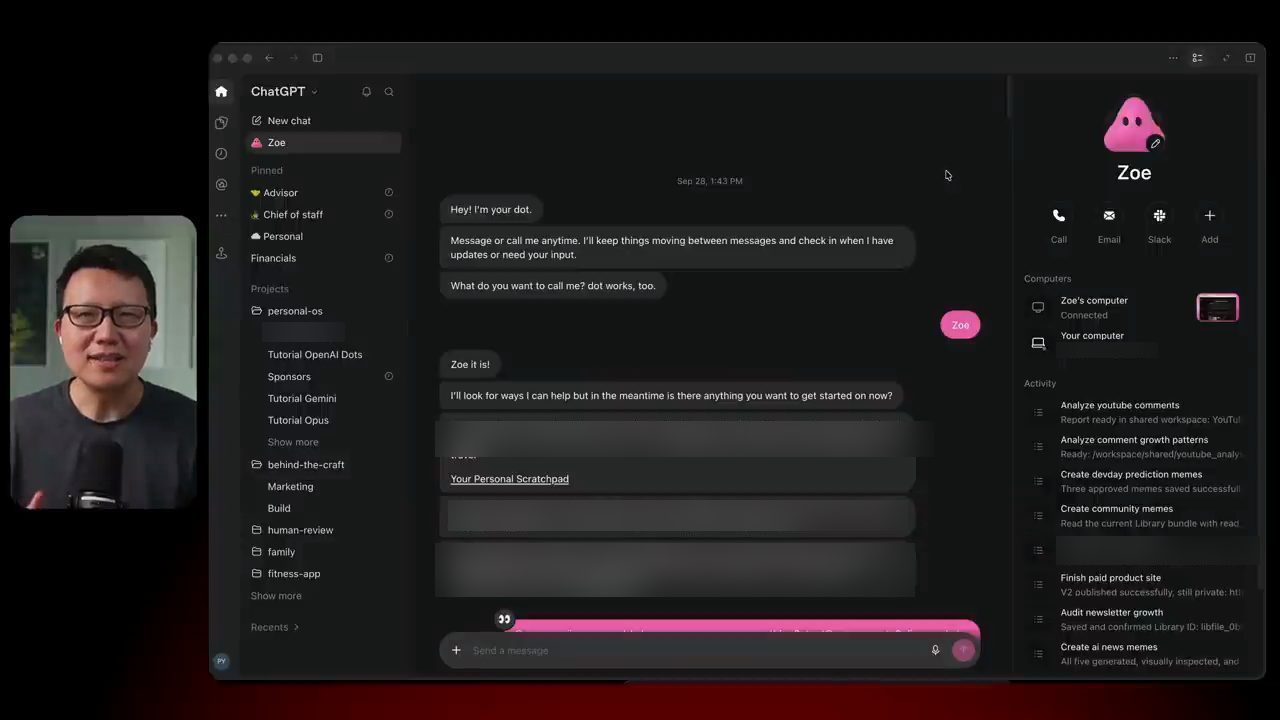1280x720 pixels.
Task: Click the more options dots in left rail
Action: [x=221, y=215]
